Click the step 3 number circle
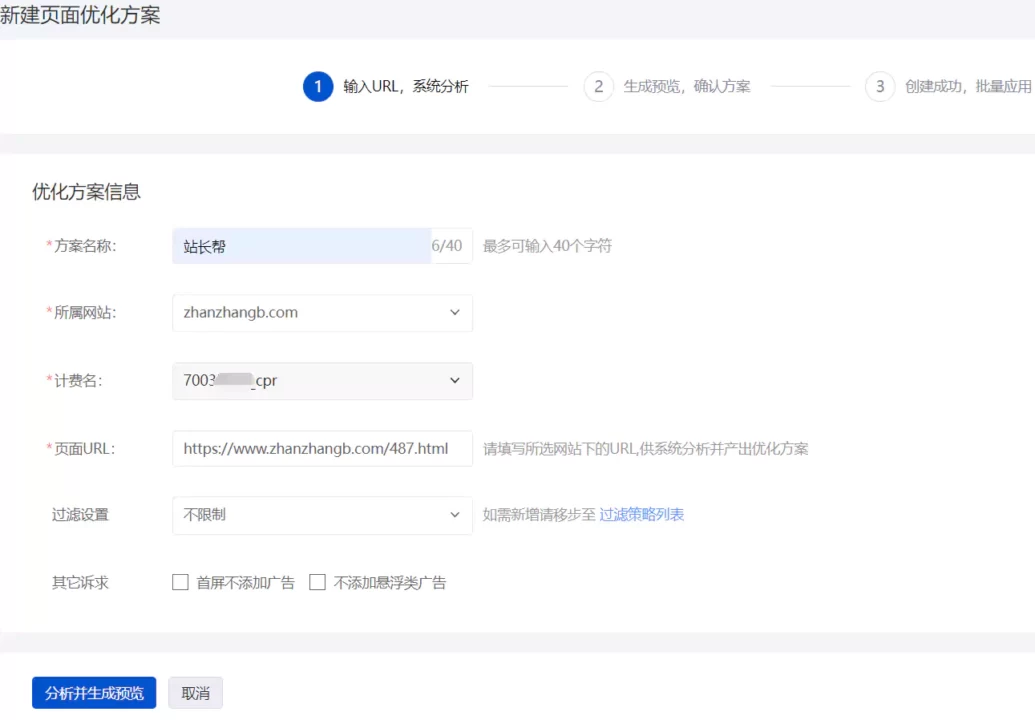This screenshot has height=720, width=1035. 880,87
